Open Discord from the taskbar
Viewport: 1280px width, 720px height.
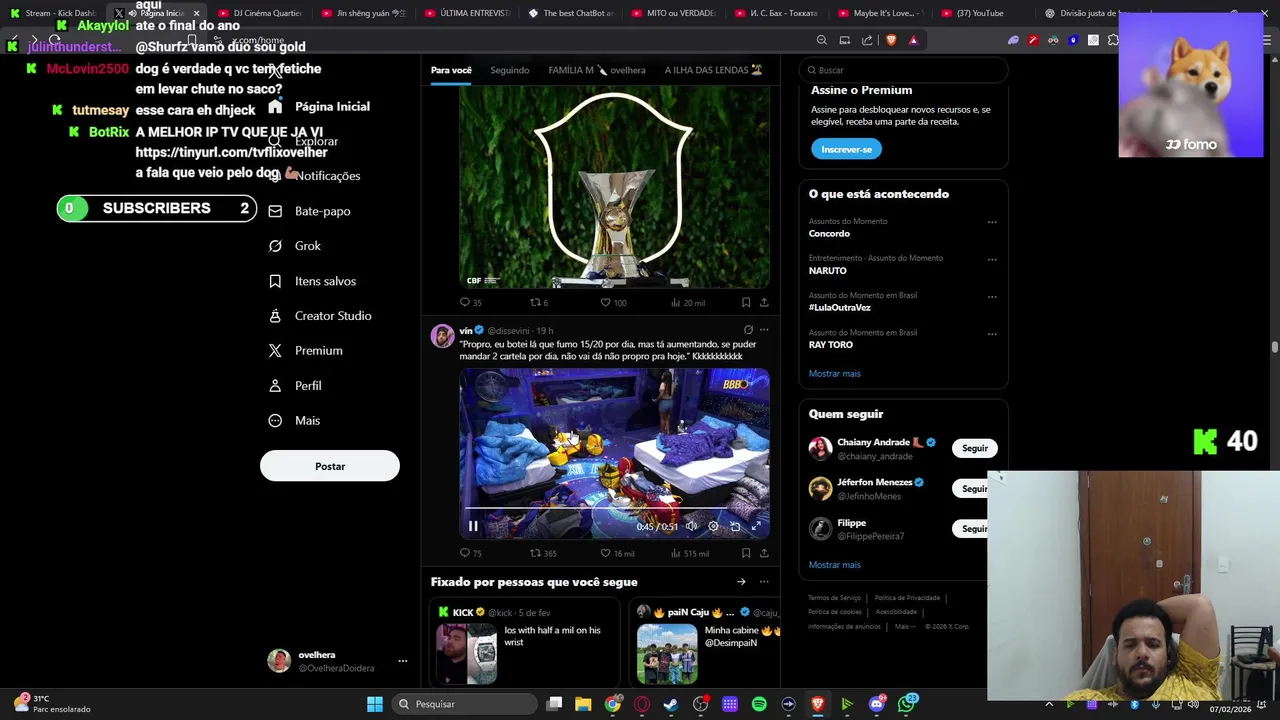[878, 704]
